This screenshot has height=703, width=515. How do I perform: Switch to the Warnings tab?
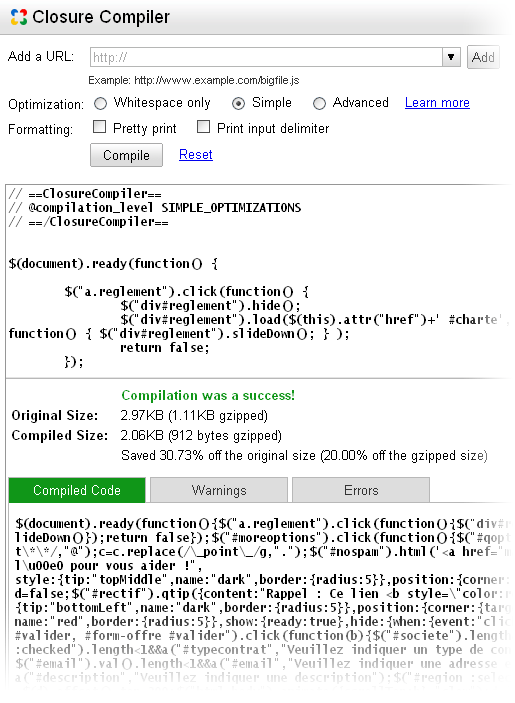219,490
